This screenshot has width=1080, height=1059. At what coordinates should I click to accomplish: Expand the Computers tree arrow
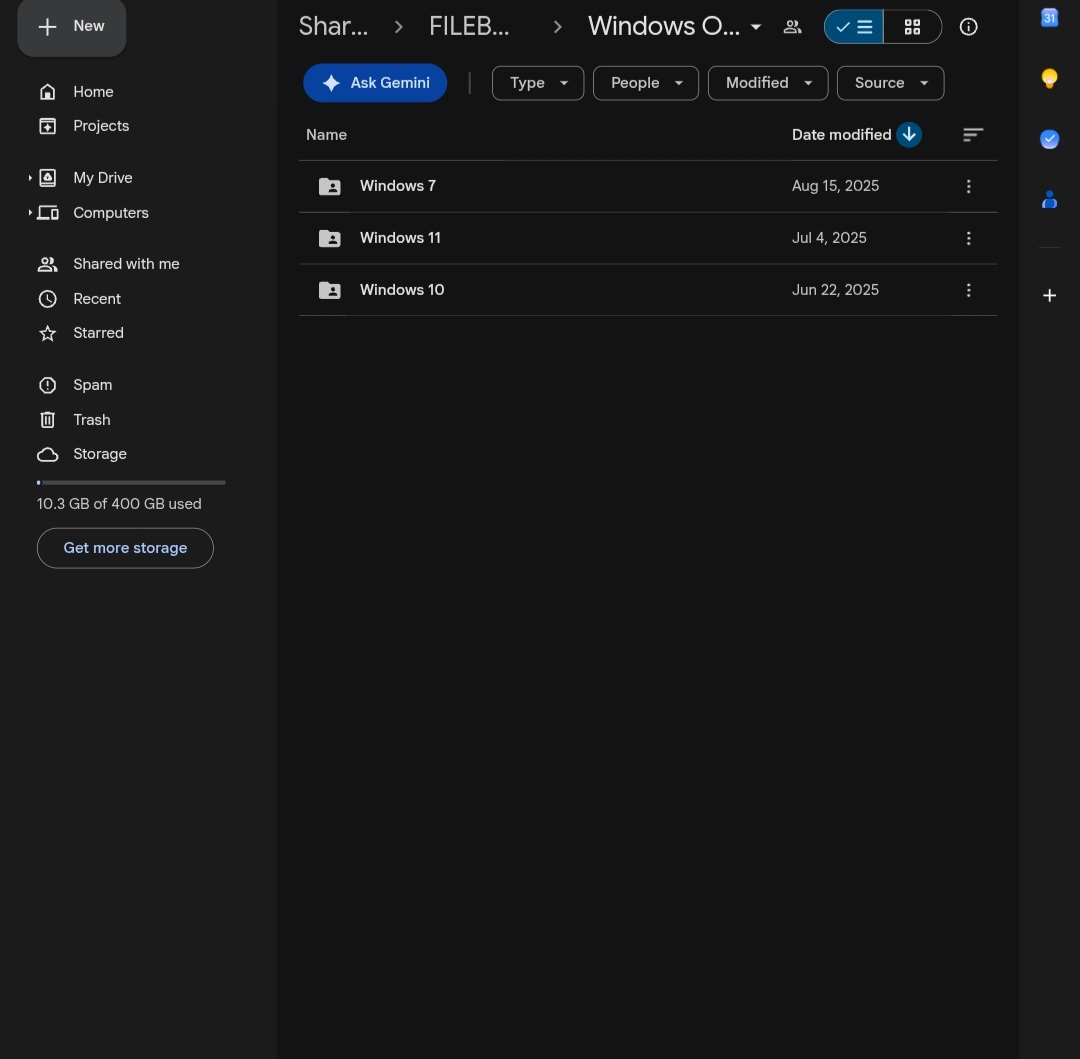point(30,213)
